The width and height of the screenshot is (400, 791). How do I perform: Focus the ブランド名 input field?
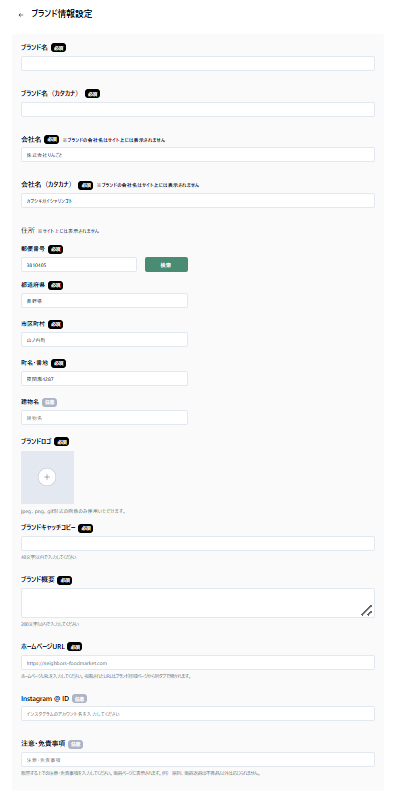[x=198, y=64]
